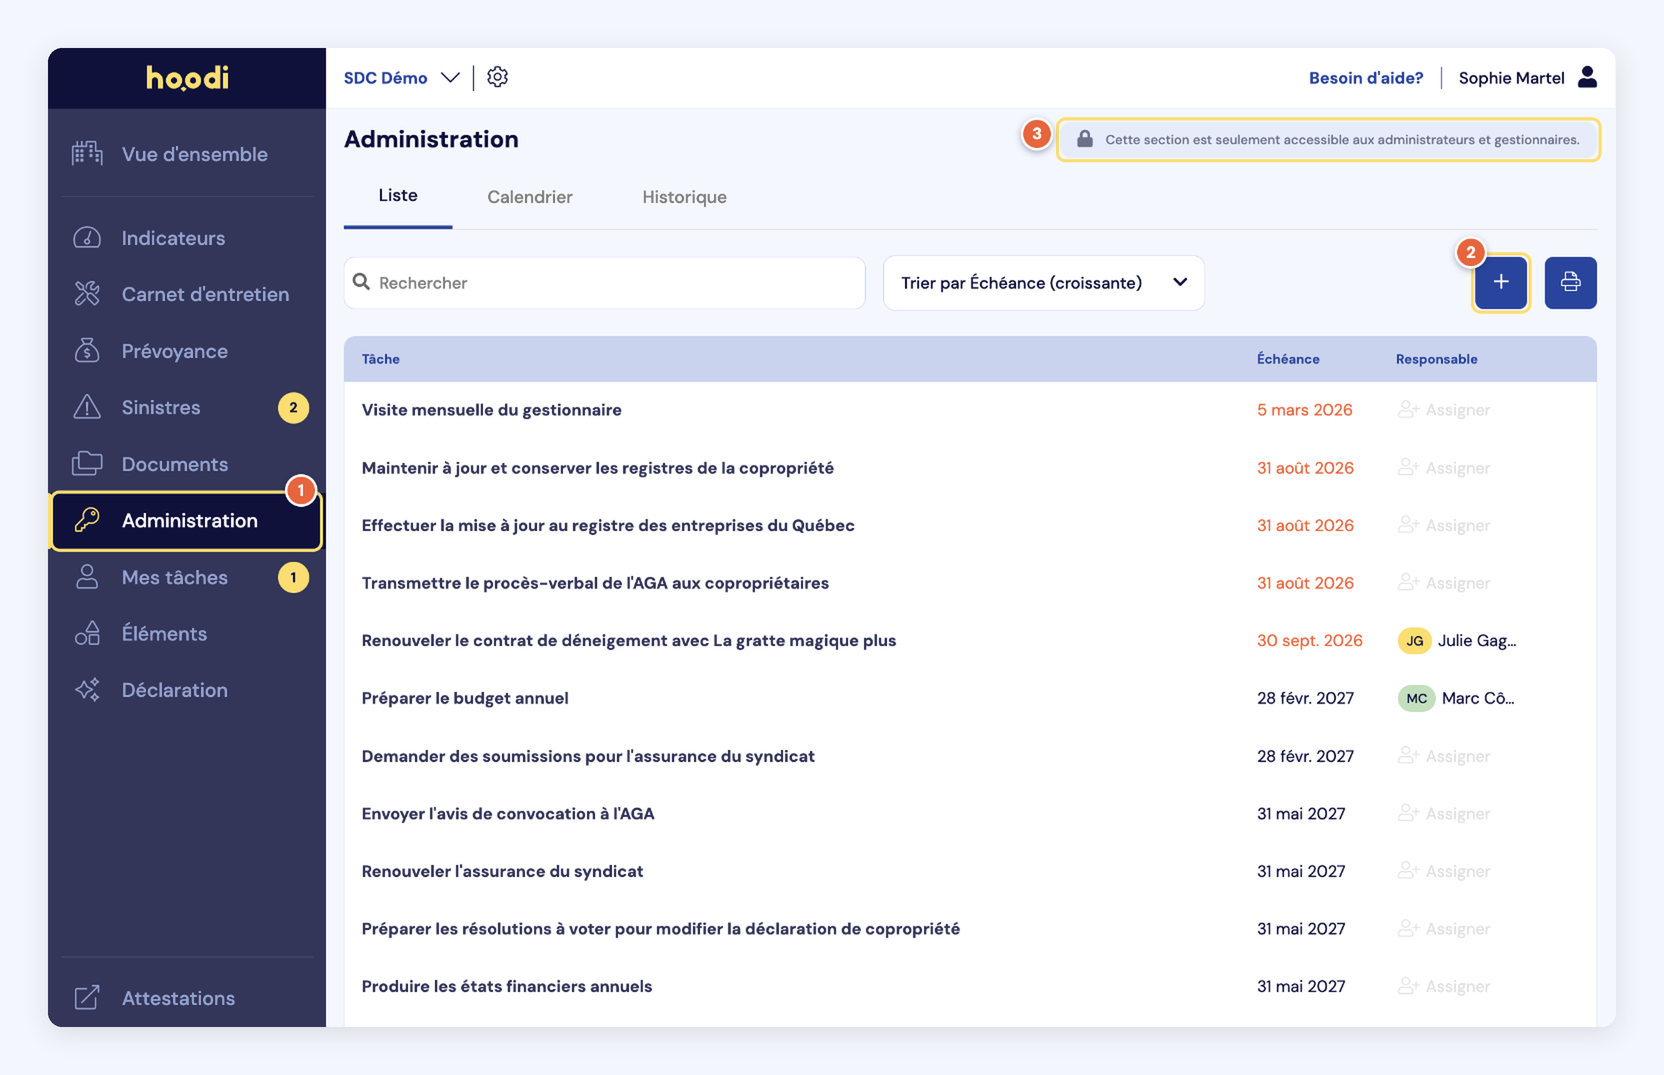Select Administration key menu item
This screenshot has height=1075, width=1664.
[186, 521]
